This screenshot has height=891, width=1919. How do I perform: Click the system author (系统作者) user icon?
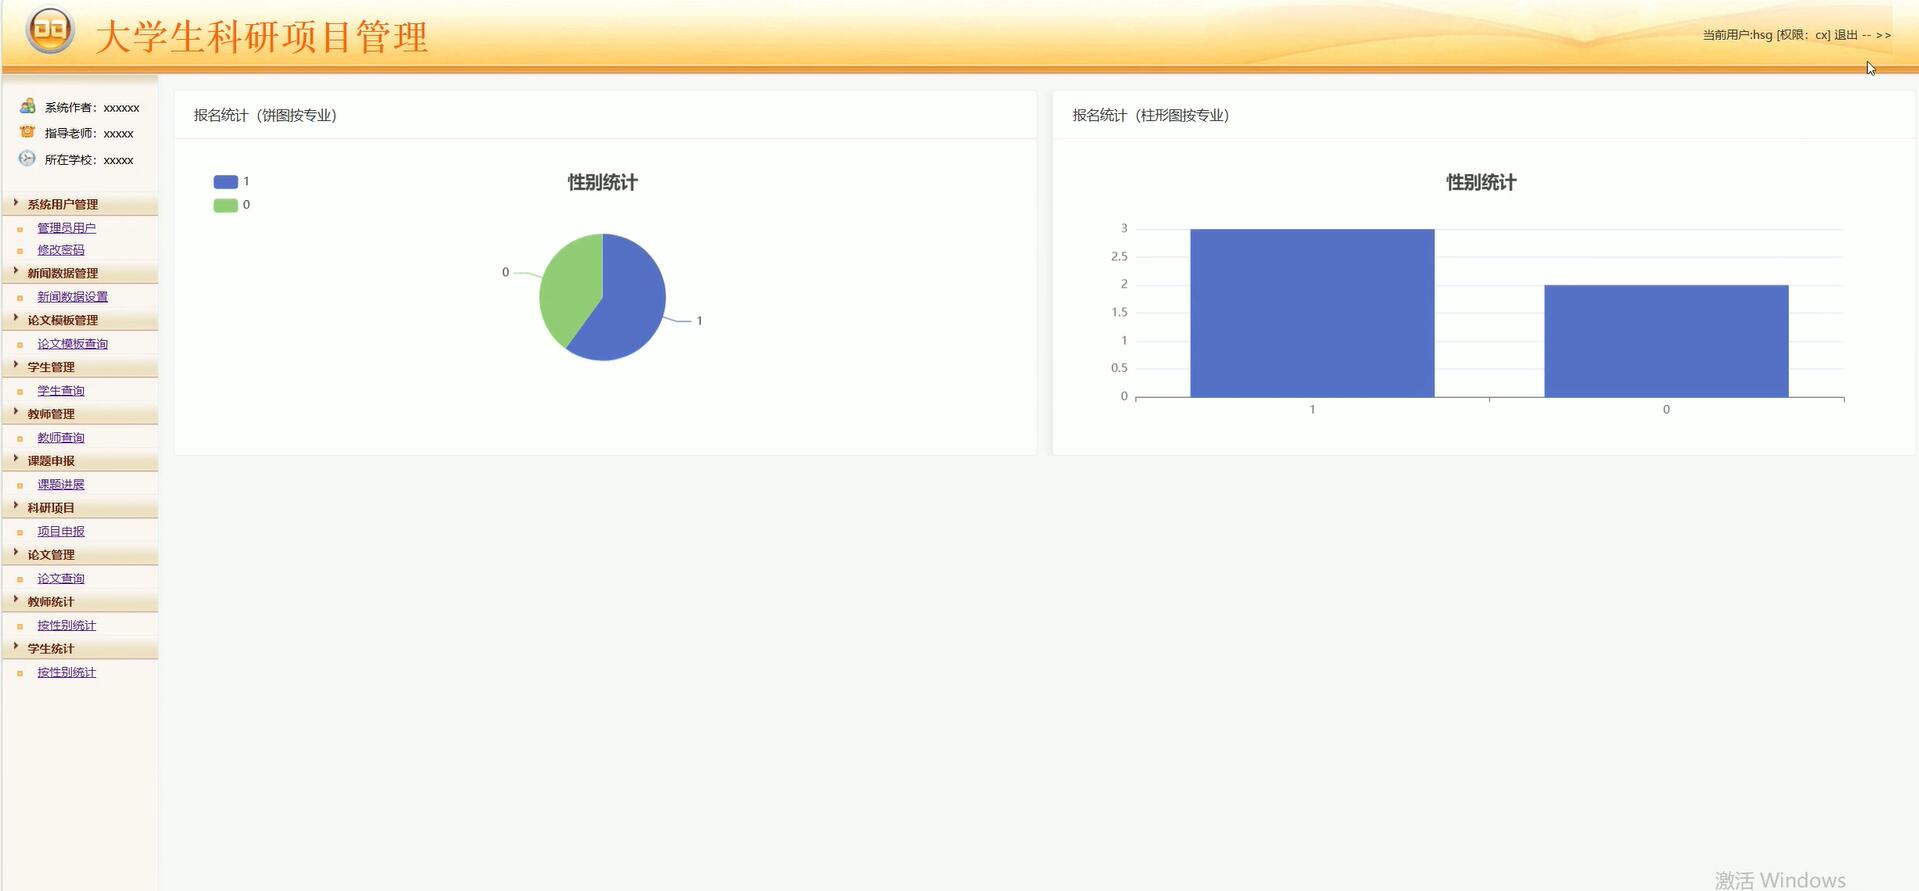(28, 106)
